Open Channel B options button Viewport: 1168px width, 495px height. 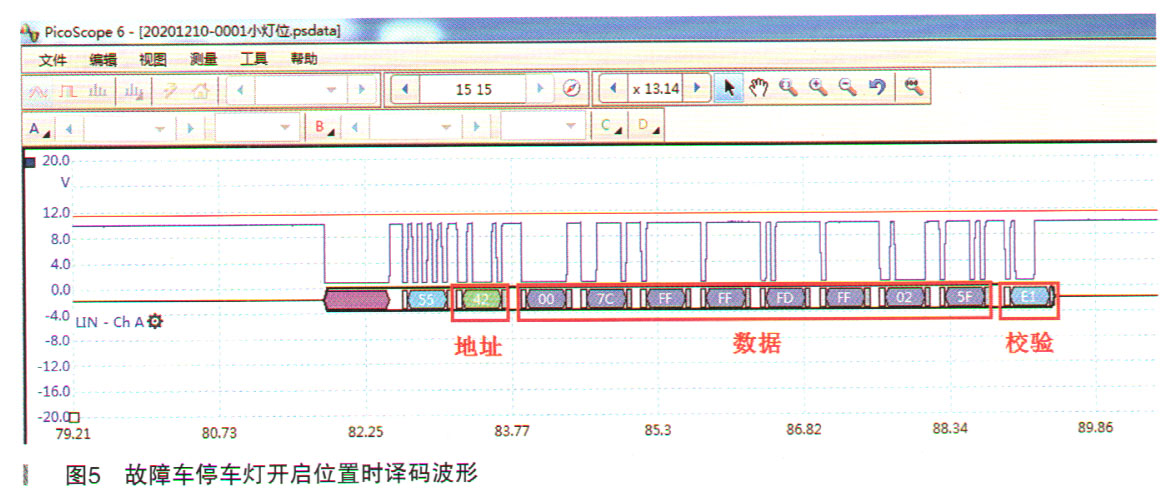click(325, 127)
